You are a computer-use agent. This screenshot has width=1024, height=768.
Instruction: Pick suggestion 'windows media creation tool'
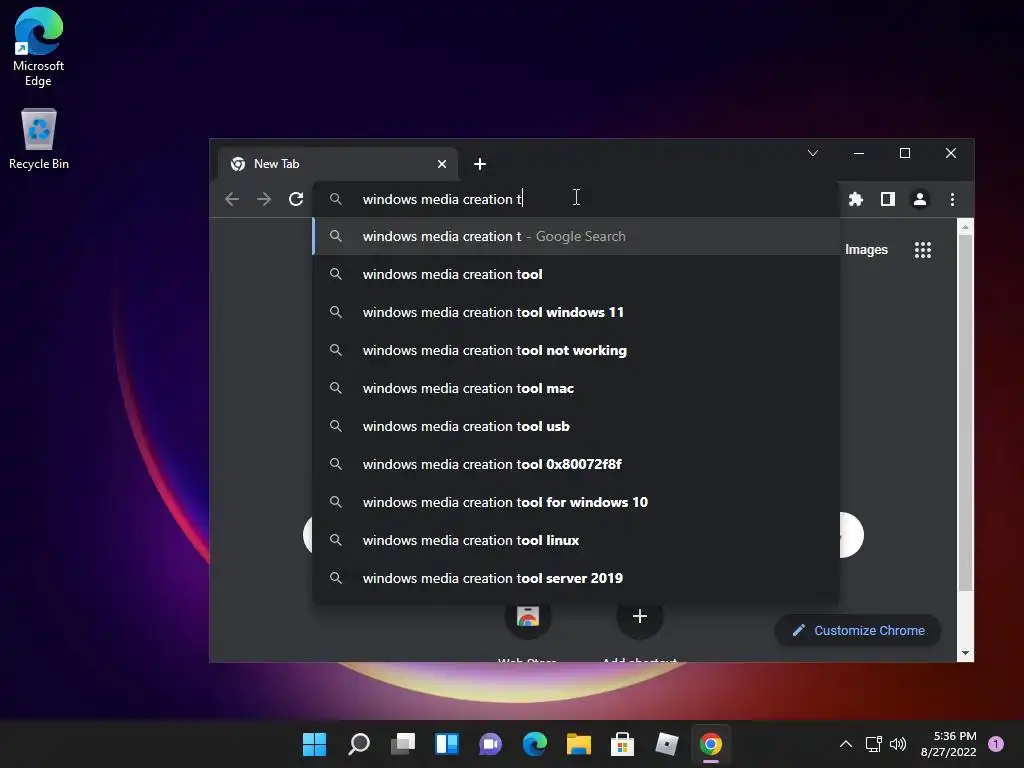click(x=576, y=274)
